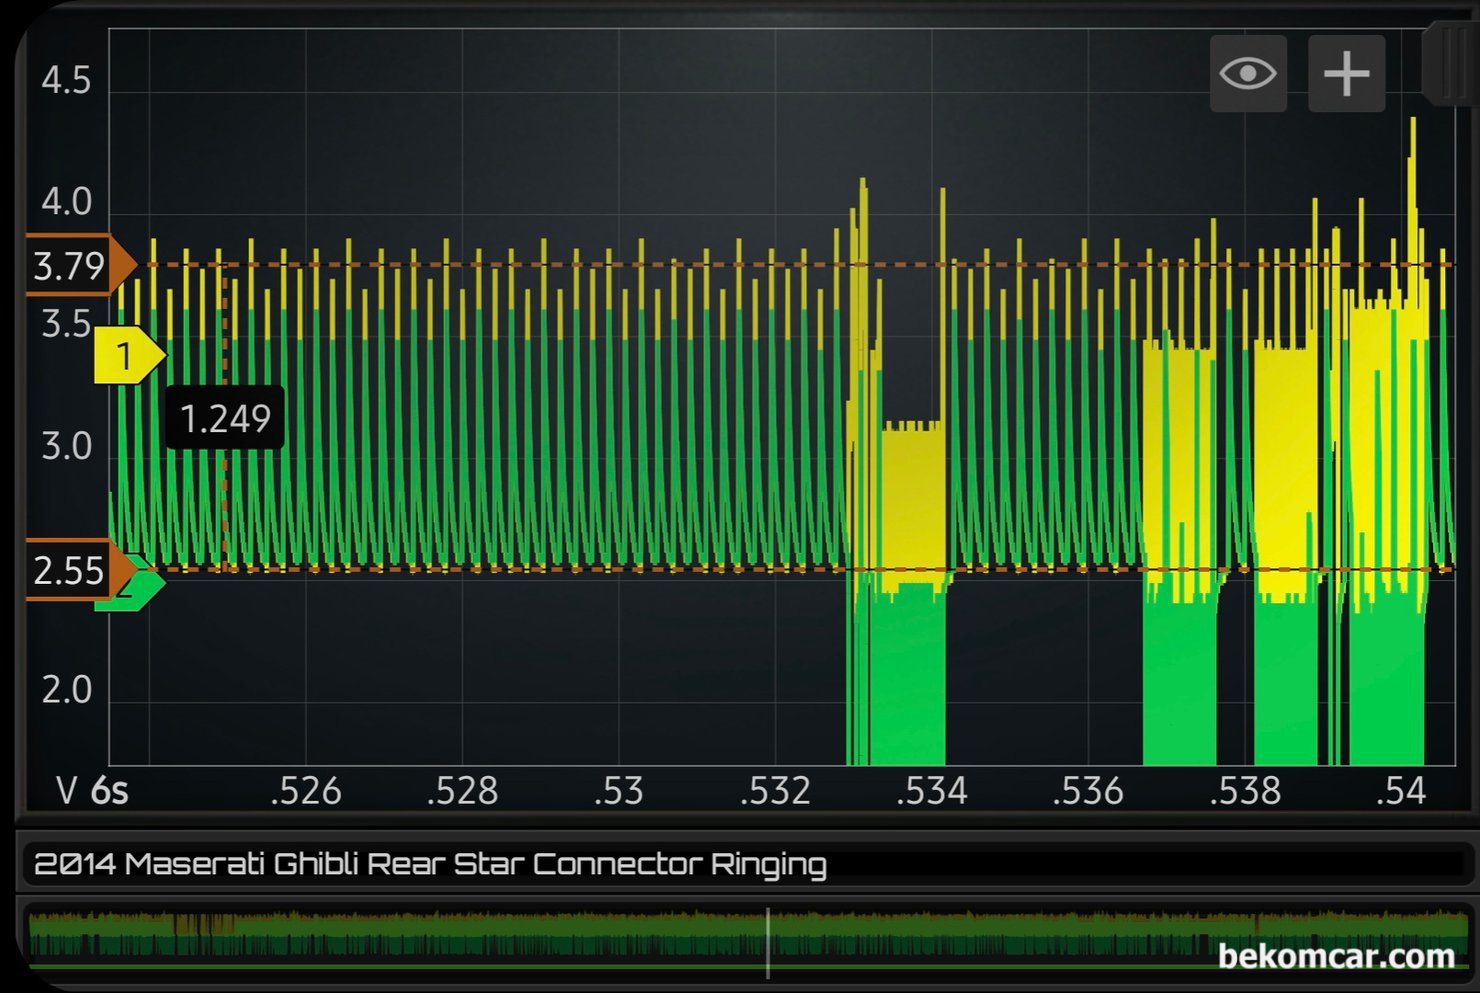Viewport: 1480px width, 993px height.
Task: Click the 1.249 cursor delta readout
Action: tap(225, 418)
